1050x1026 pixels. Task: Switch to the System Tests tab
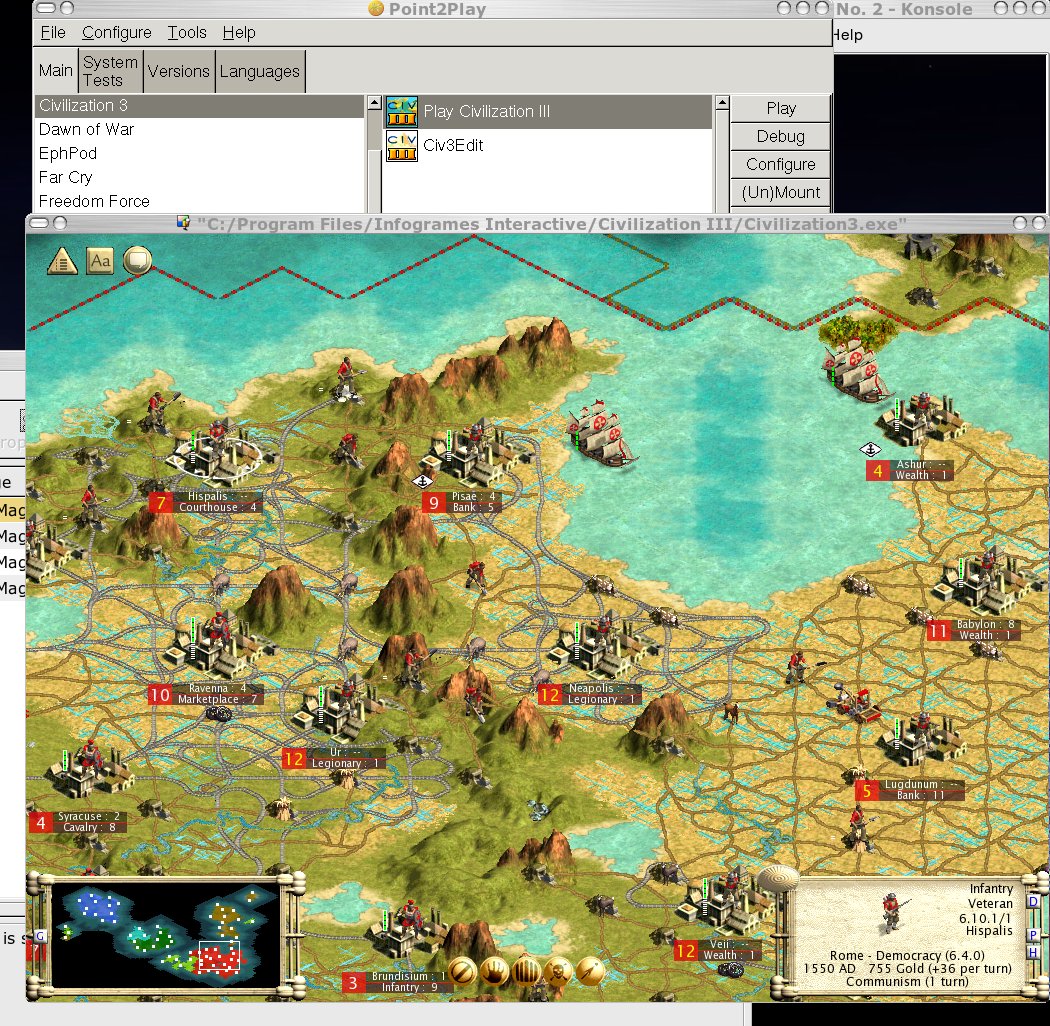(110, 71)
